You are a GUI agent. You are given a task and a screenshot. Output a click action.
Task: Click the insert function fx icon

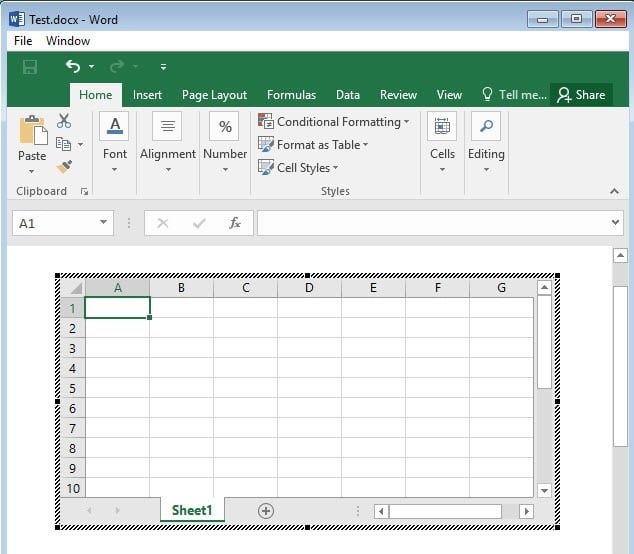(x=235, y=223)
